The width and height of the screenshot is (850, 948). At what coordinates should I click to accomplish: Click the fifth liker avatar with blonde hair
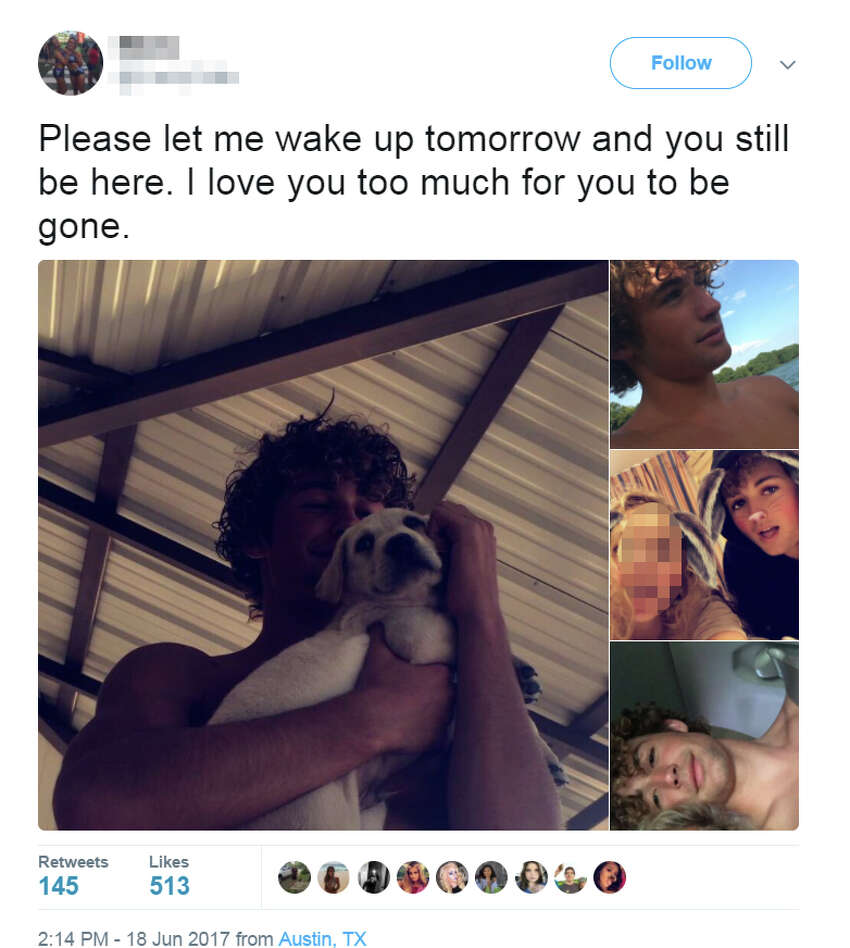(x=452, y=877)
